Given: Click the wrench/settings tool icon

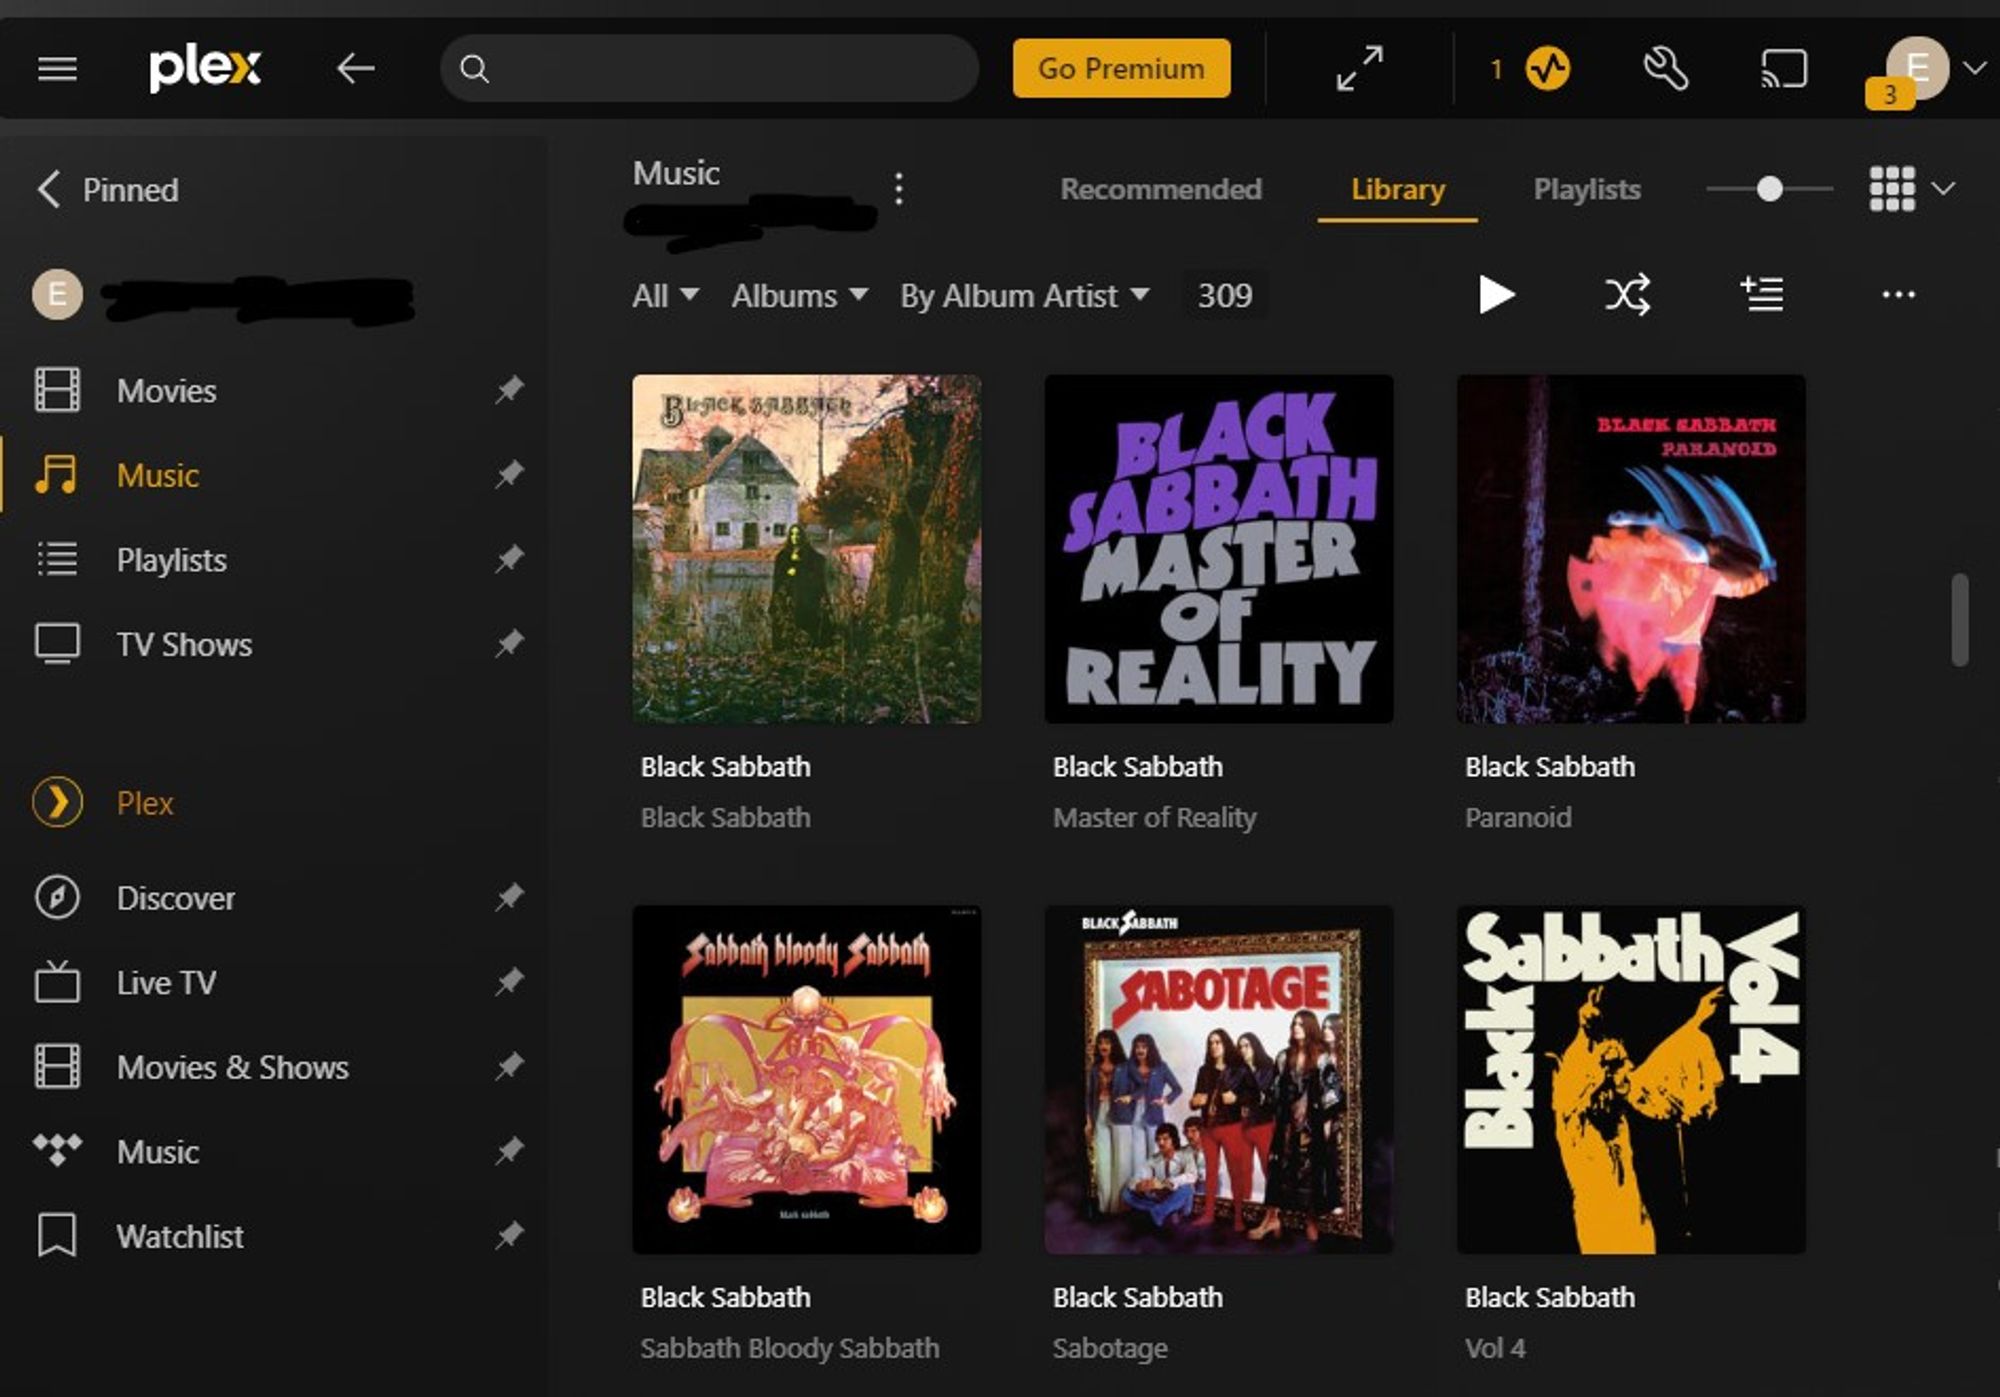Looking at the screenshot, I should click(1661, 67).
